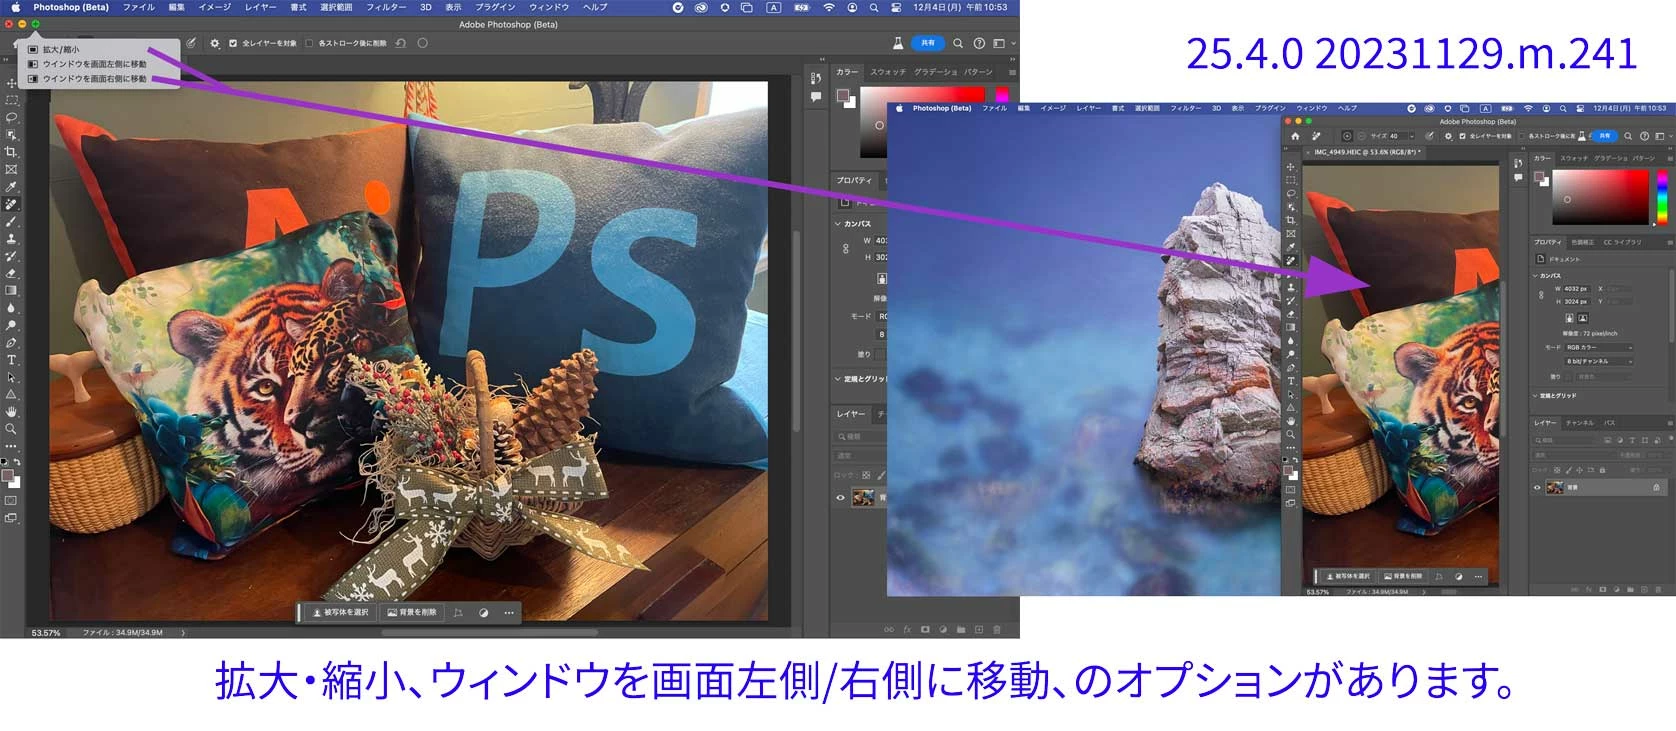Open 8 bit/チャンネル dropdown in right window
1676x731 pixels.
pos(1599,361)
